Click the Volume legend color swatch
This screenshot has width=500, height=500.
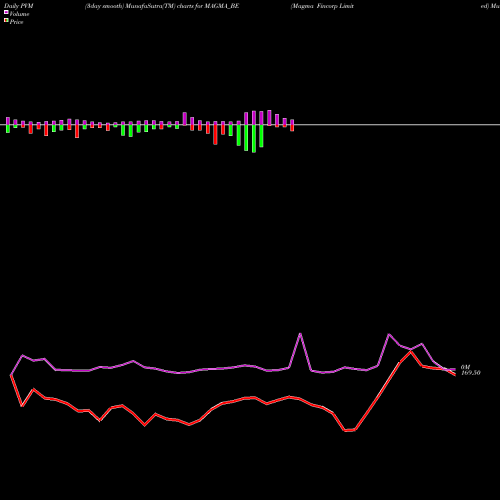[6, 12]
